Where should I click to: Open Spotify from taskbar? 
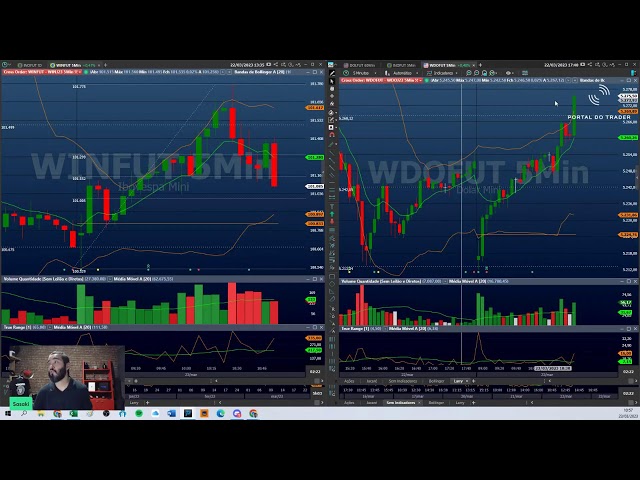(x=139, y=413)
